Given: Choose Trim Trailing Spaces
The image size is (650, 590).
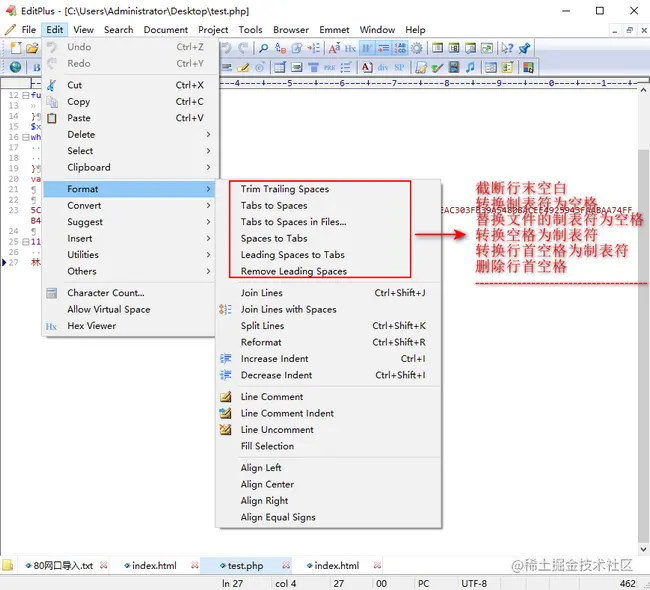Looking at the screenshot, I should point(284,189).
